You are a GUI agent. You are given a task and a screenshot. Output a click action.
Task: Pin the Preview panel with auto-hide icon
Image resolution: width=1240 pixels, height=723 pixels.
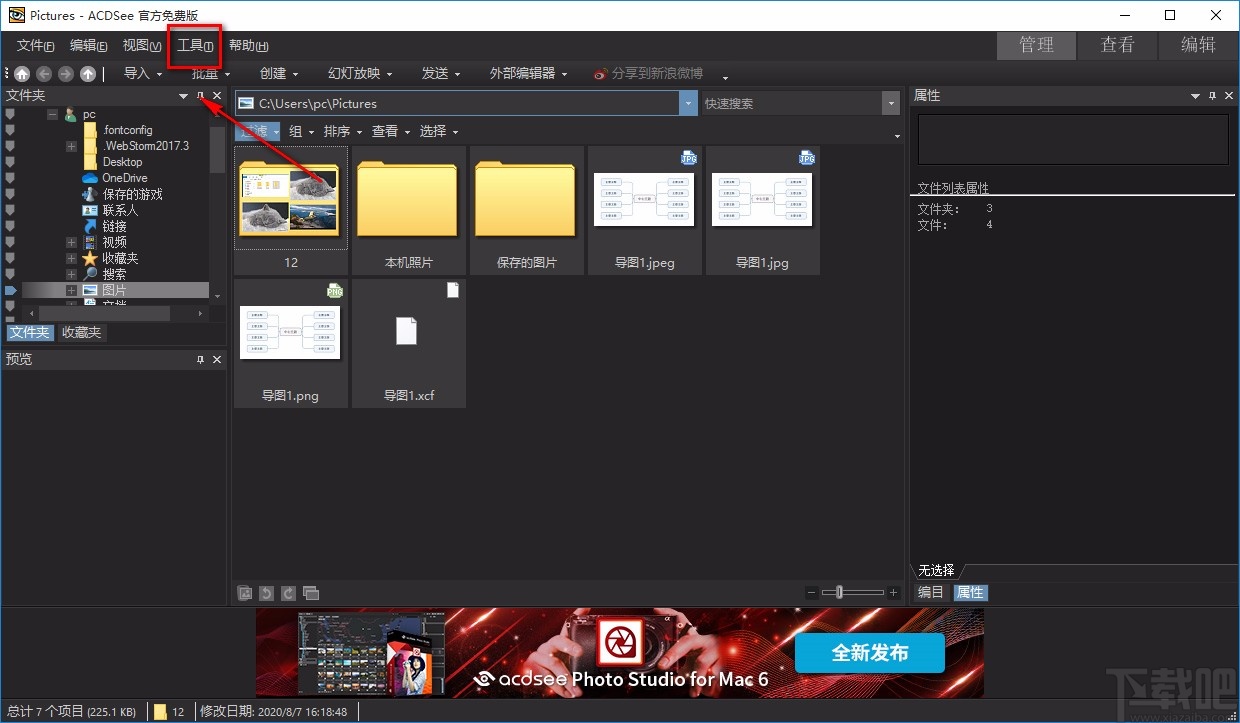200,359
